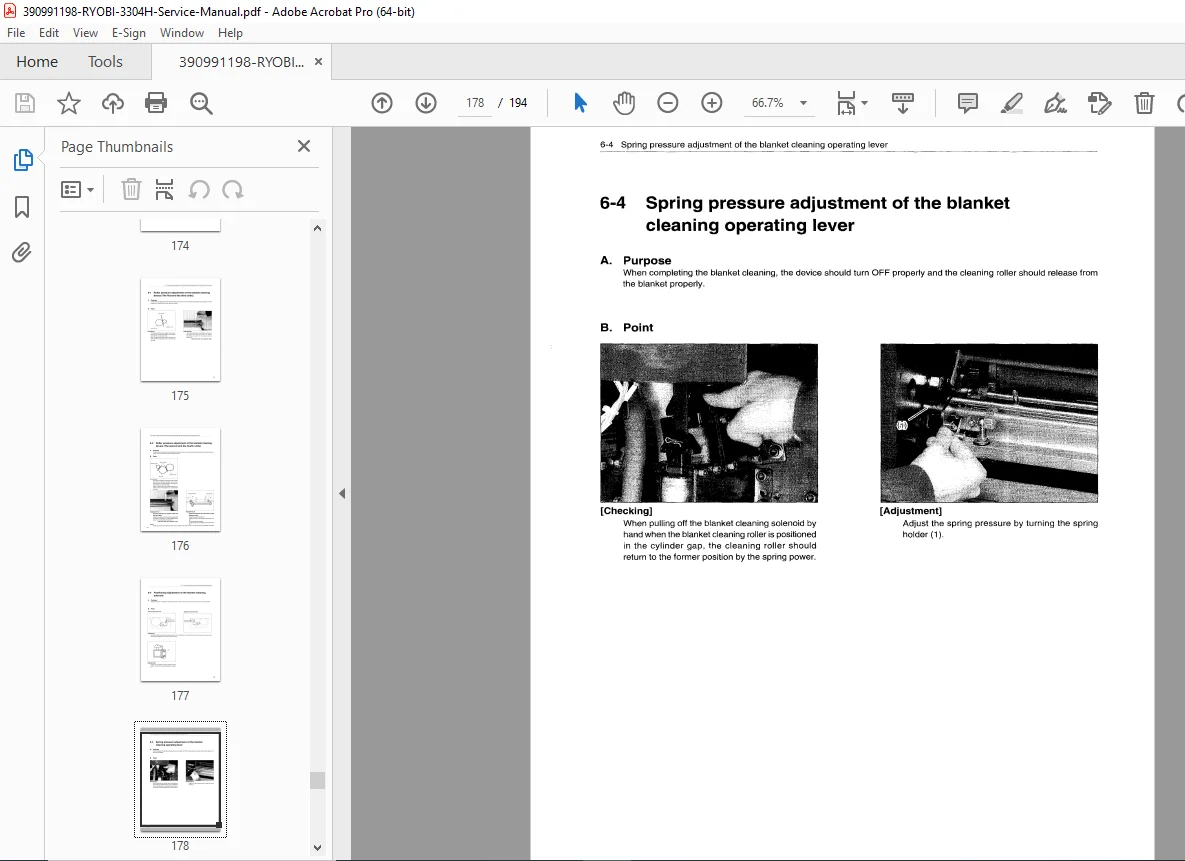Select the Highlight text tool
The image size is (1185, 861).
click(x=1011, y=103)
